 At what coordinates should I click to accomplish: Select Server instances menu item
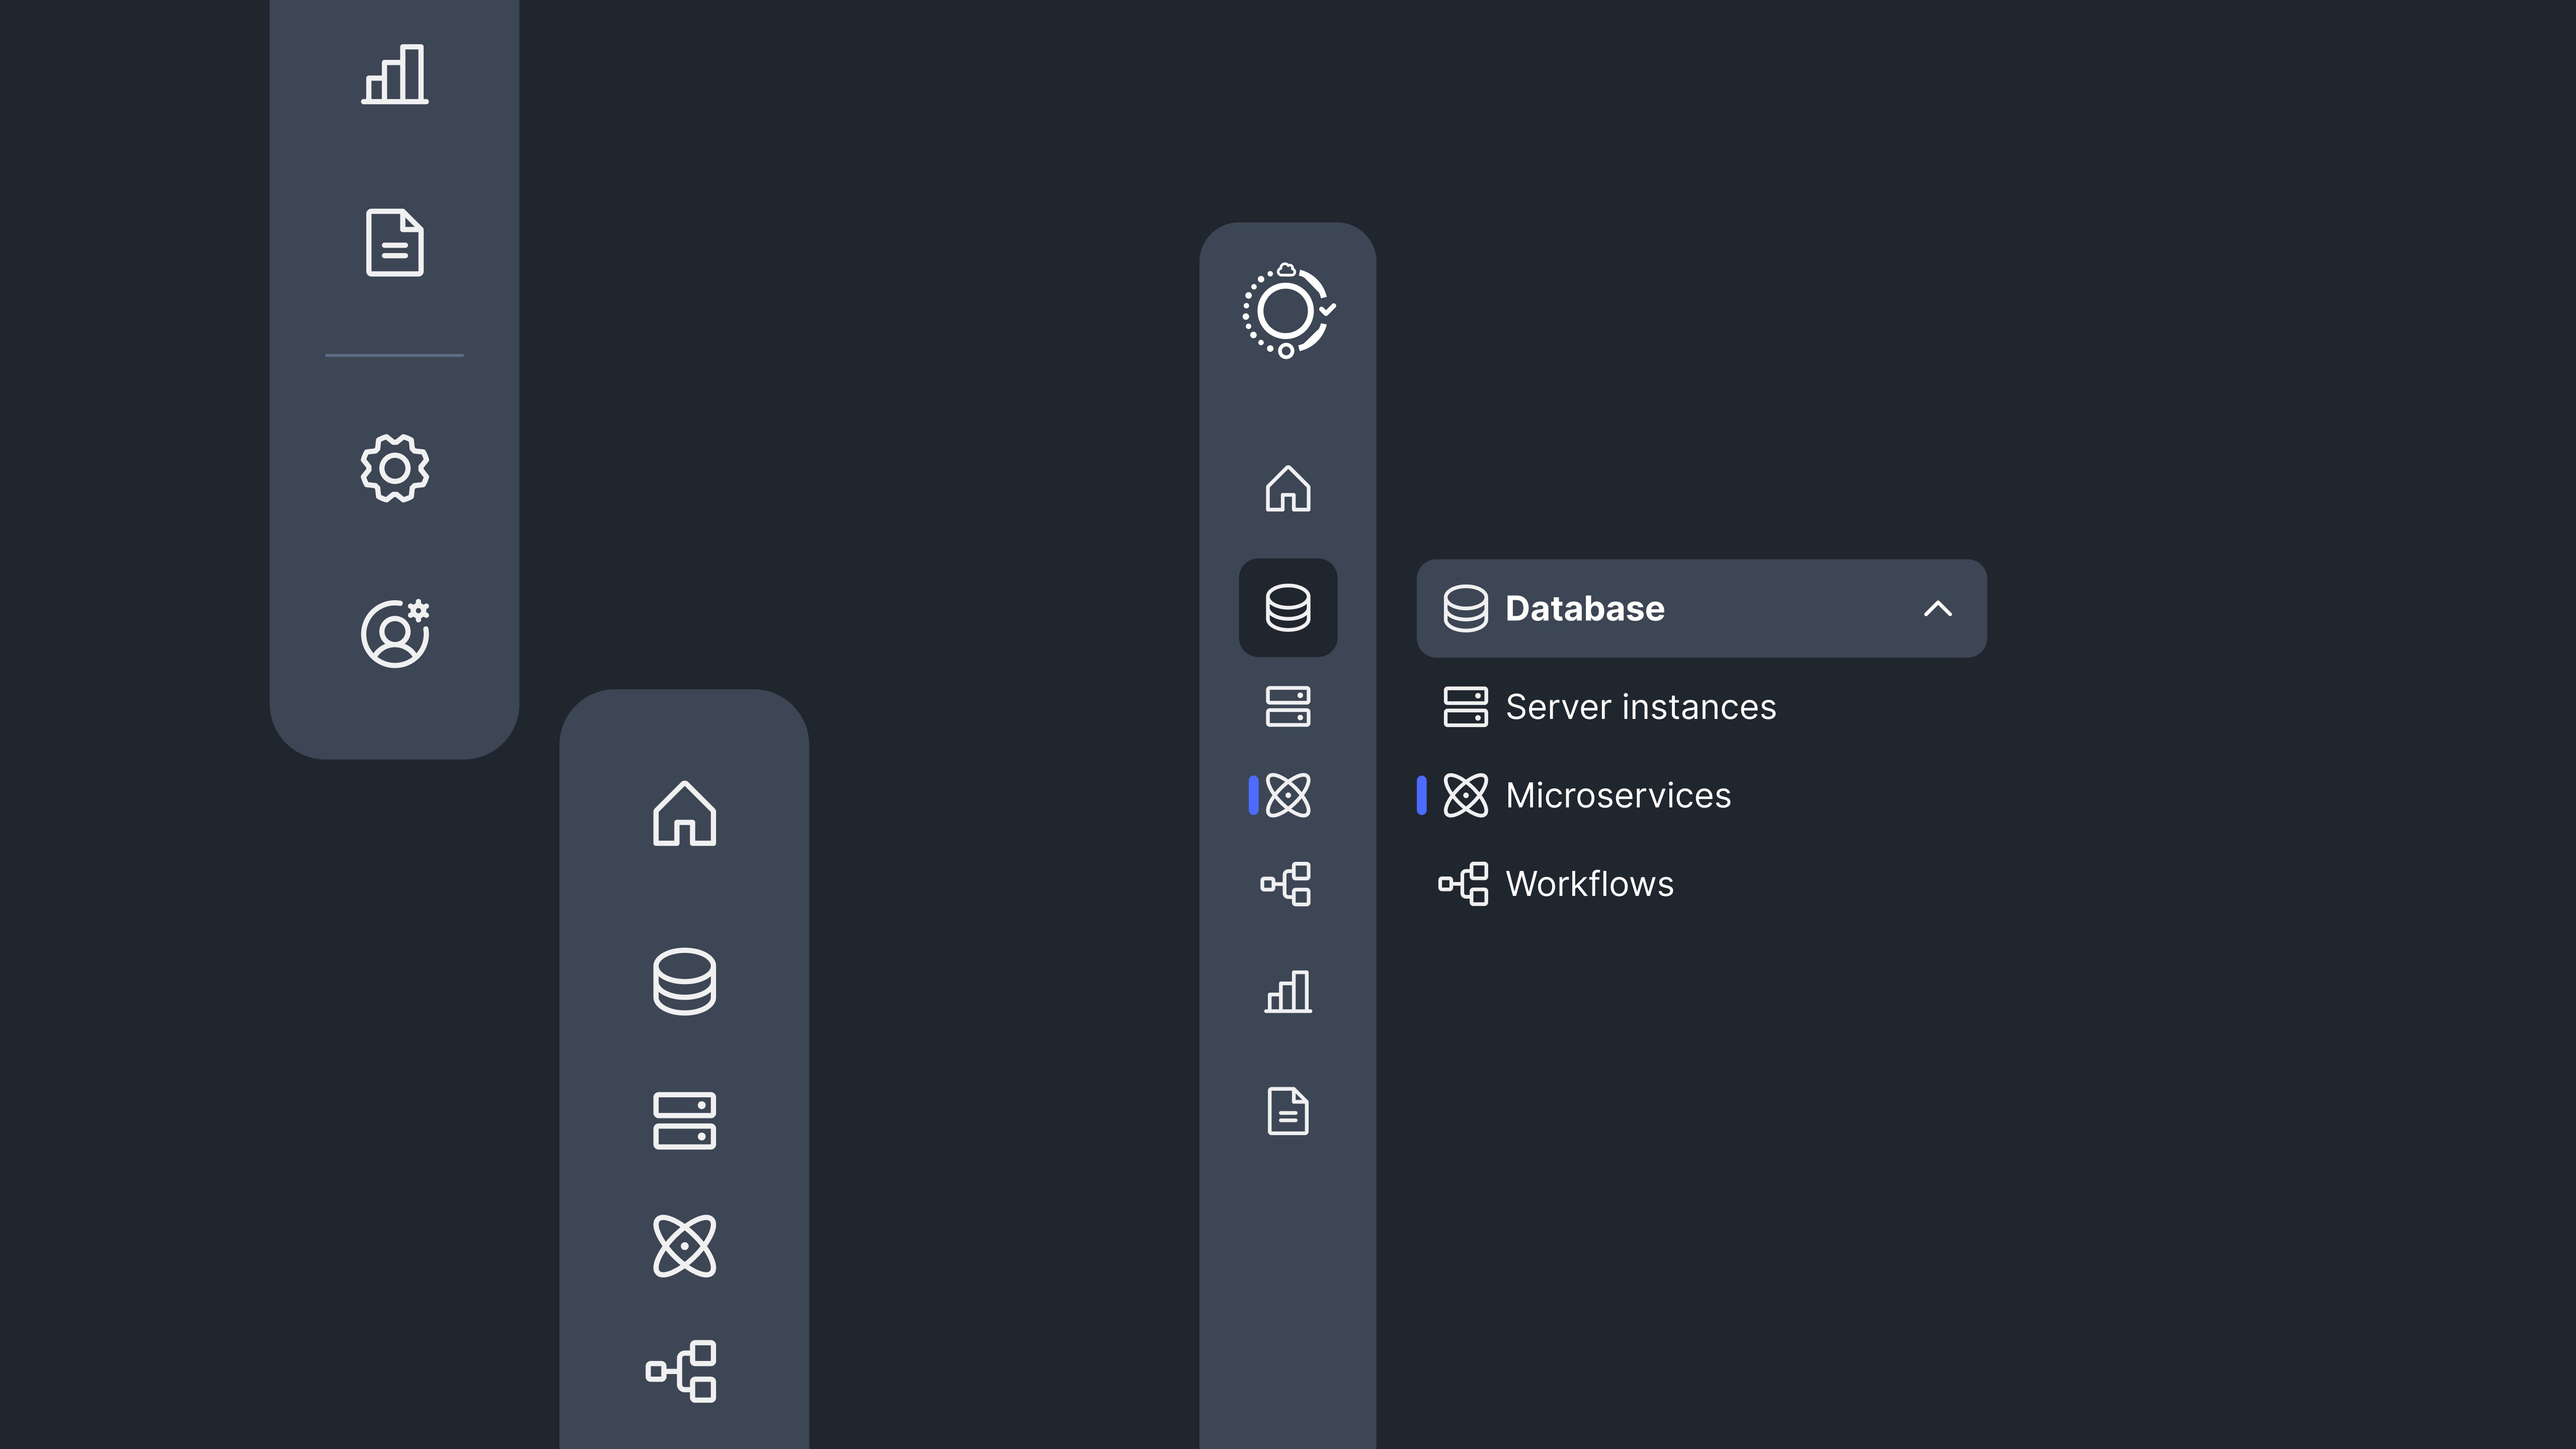1640,707
